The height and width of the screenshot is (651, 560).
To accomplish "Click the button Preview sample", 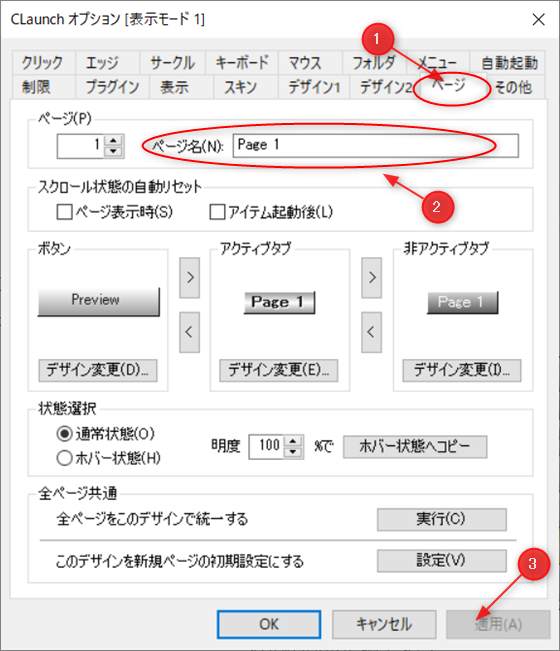I will tap(99, 302).
